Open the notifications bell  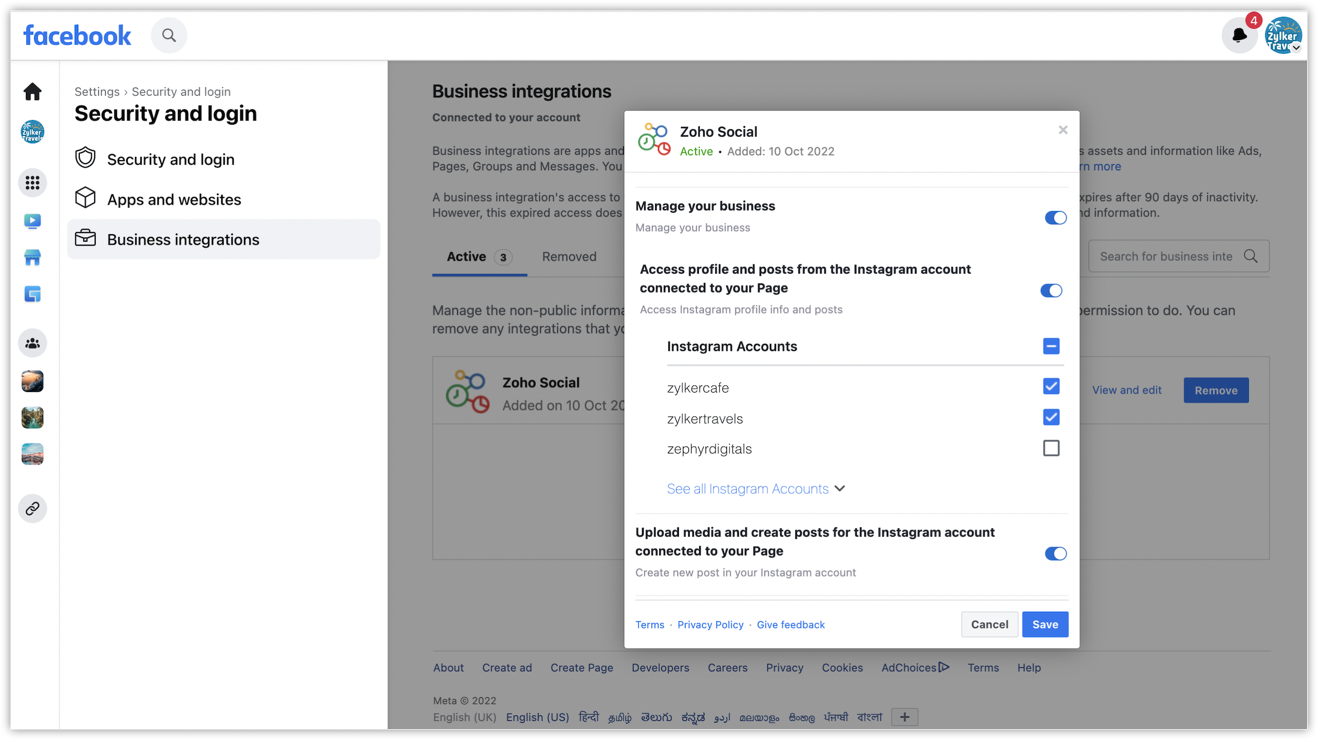pos(1239,36)
